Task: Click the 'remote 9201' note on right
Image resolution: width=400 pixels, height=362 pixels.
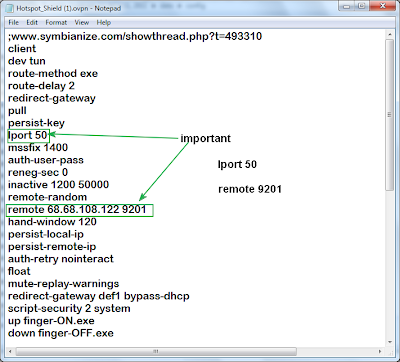Action: tap(250, 189)
